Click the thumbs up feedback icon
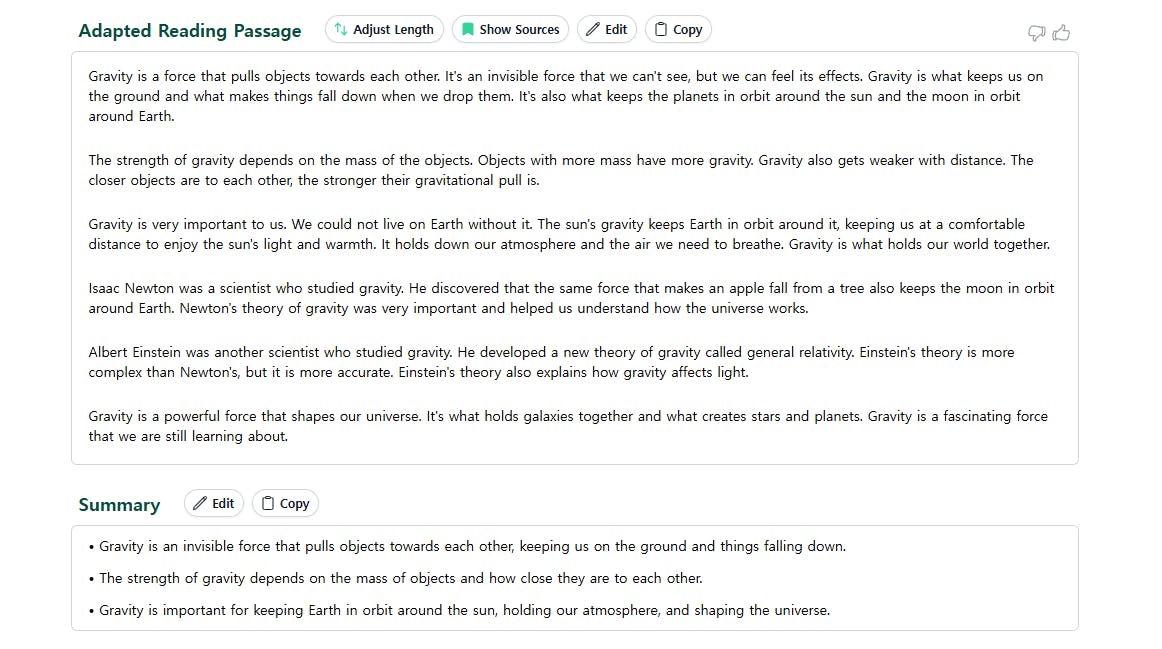The image size is (1162, 649). point(1061,33)
